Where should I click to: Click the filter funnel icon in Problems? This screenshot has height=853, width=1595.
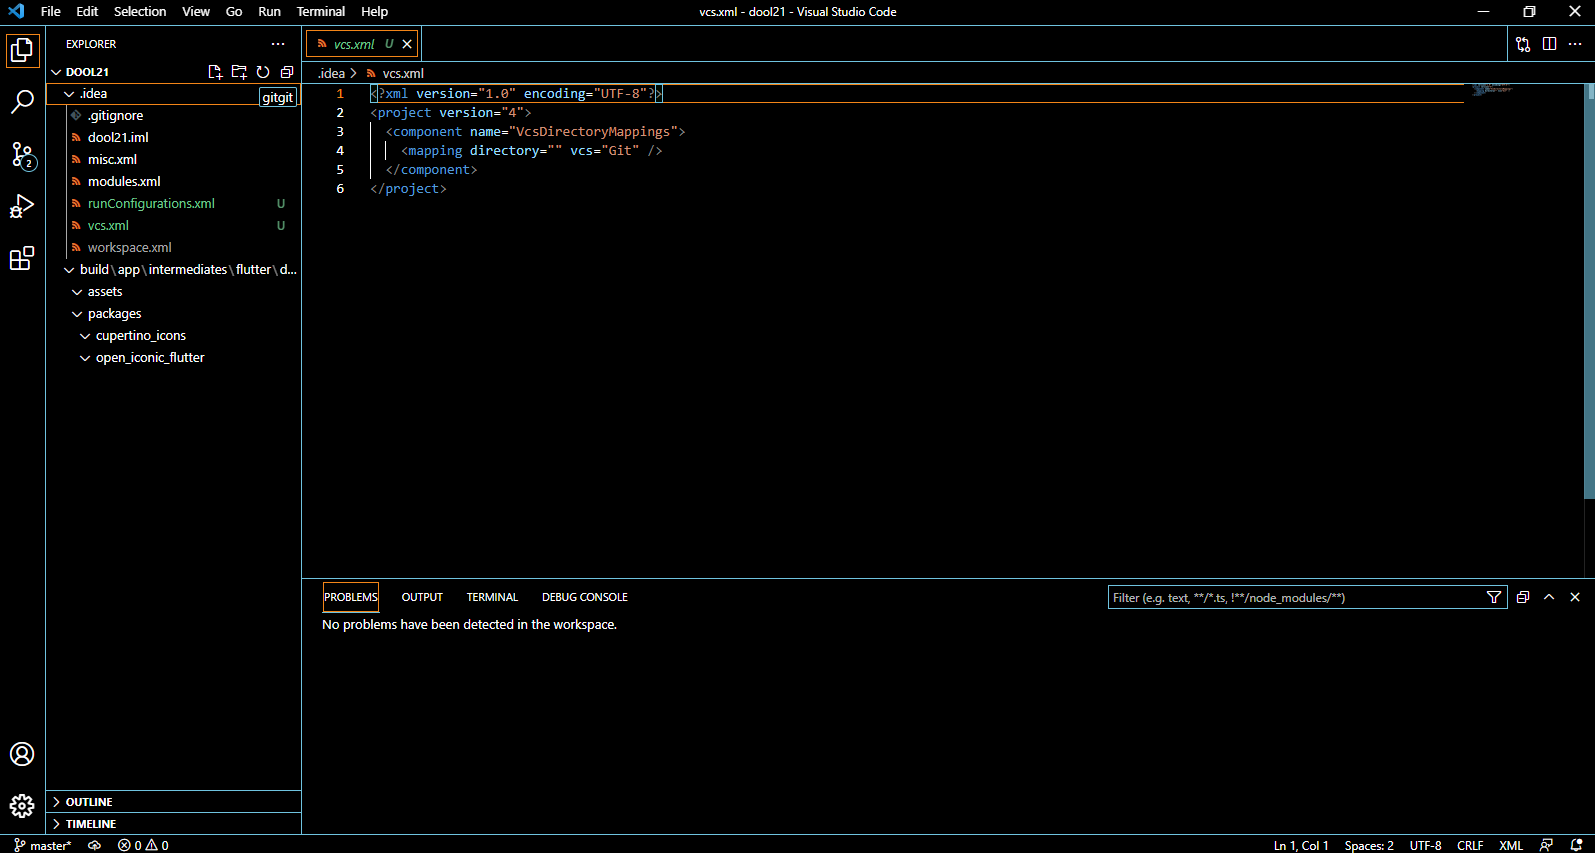(x=1494, y=597)
